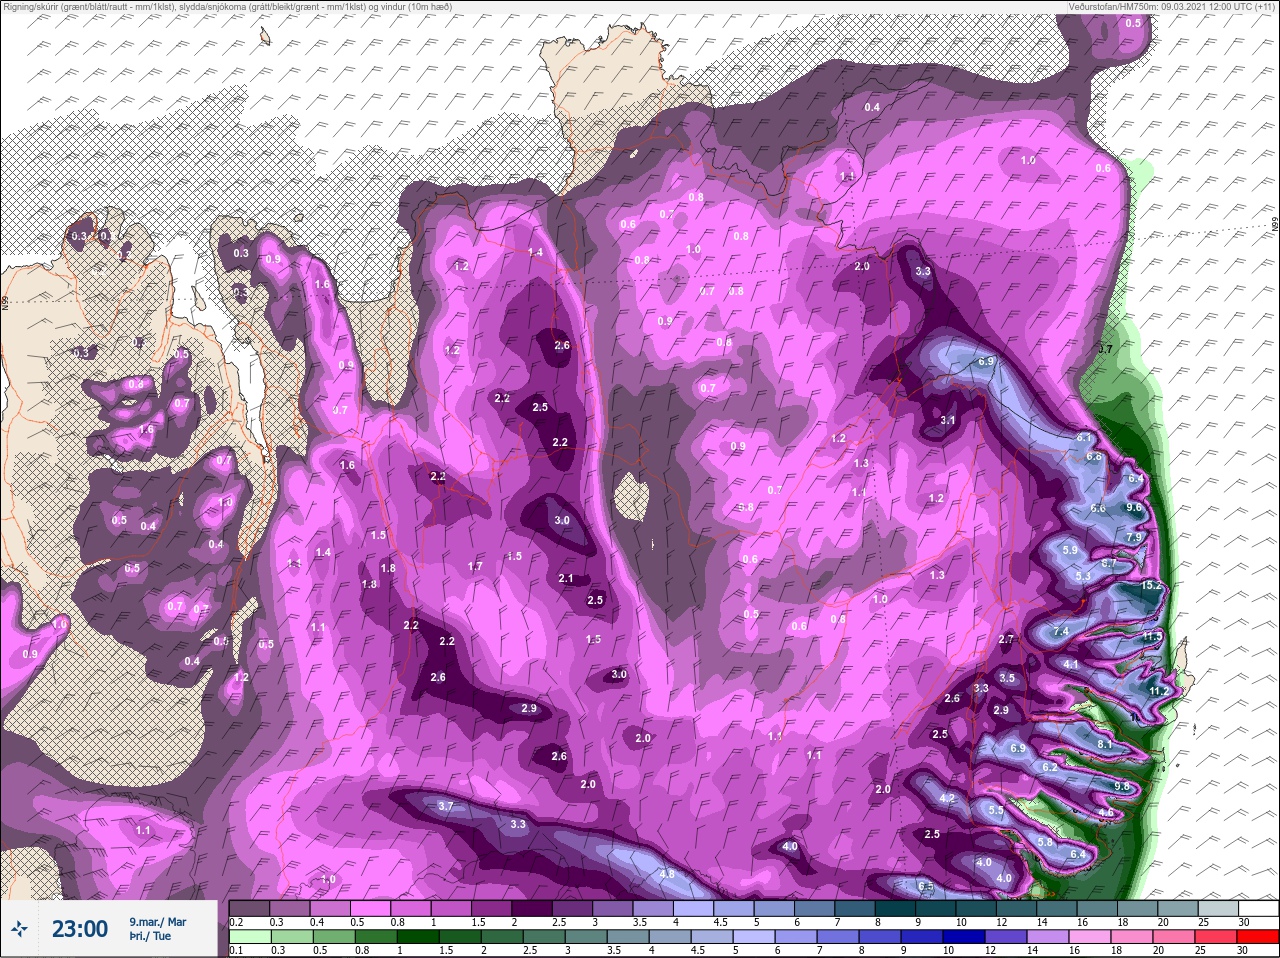
Task: Click the 9.8 precipitation value
Action: pos(1121,787)
